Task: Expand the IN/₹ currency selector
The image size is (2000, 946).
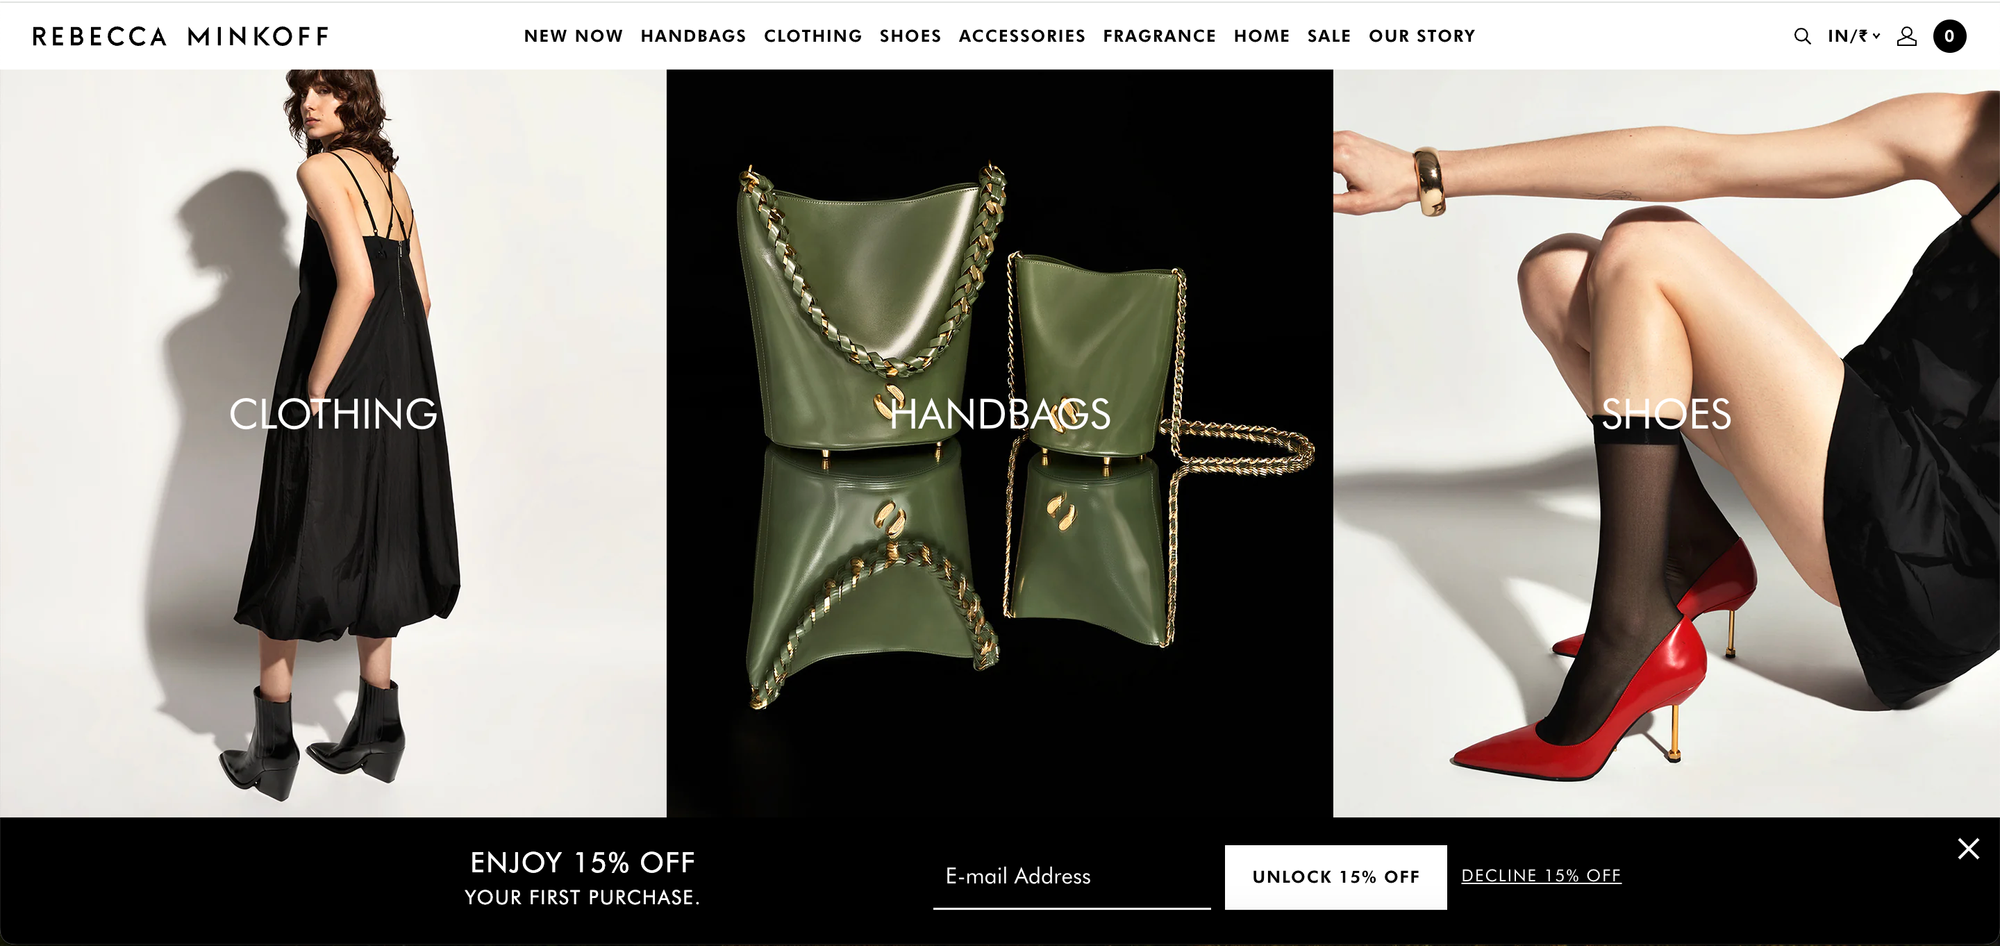Action: 1854,36
